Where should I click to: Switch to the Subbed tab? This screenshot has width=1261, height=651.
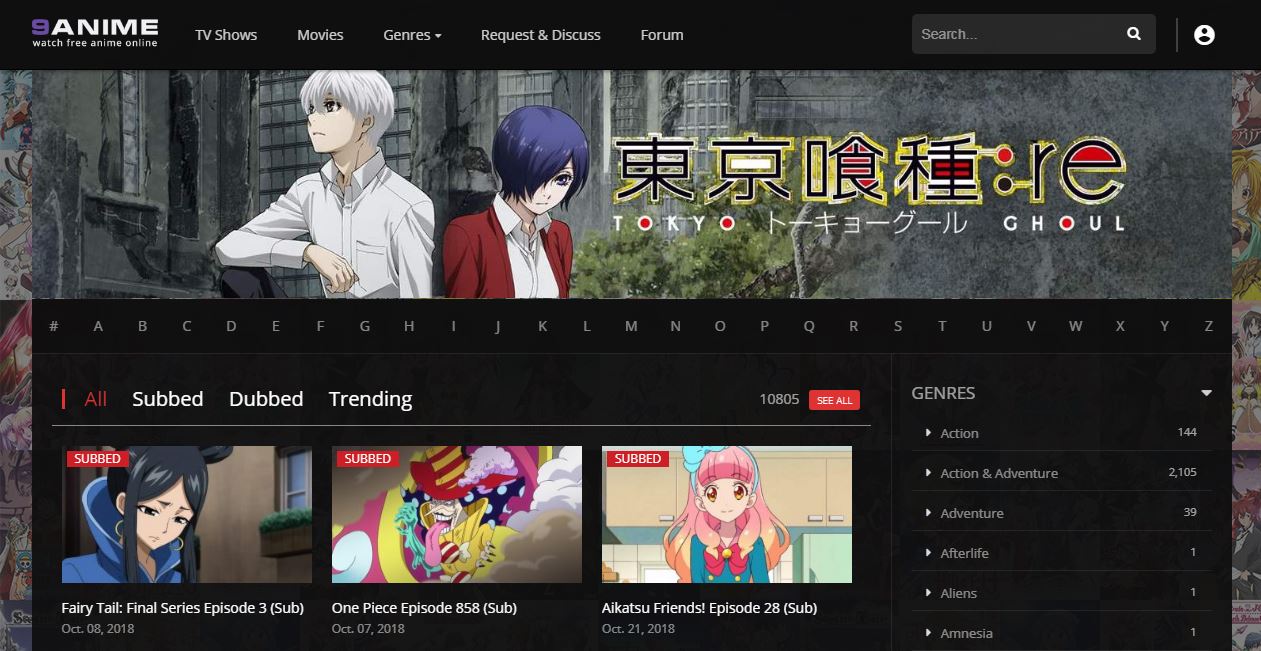(168, 399)
